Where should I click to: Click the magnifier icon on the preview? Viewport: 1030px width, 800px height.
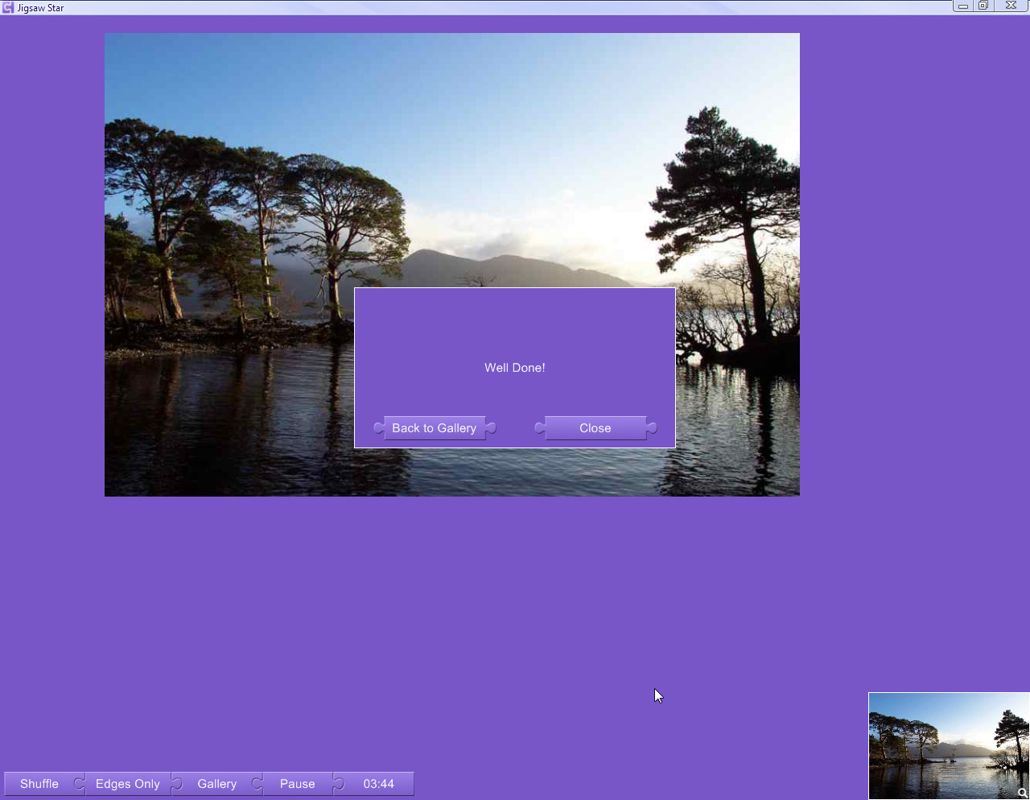(1022, 792)
